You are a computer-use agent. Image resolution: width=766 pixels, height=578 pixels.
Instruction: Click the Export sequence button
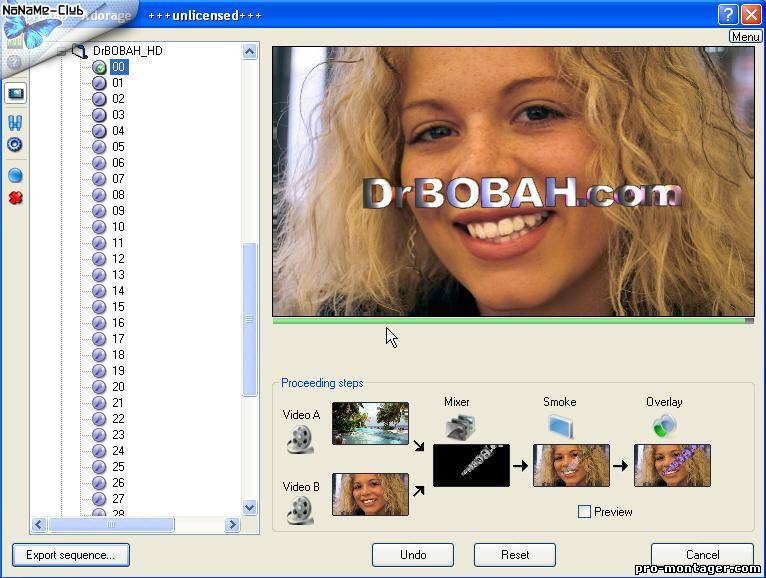tap(71, 555)
